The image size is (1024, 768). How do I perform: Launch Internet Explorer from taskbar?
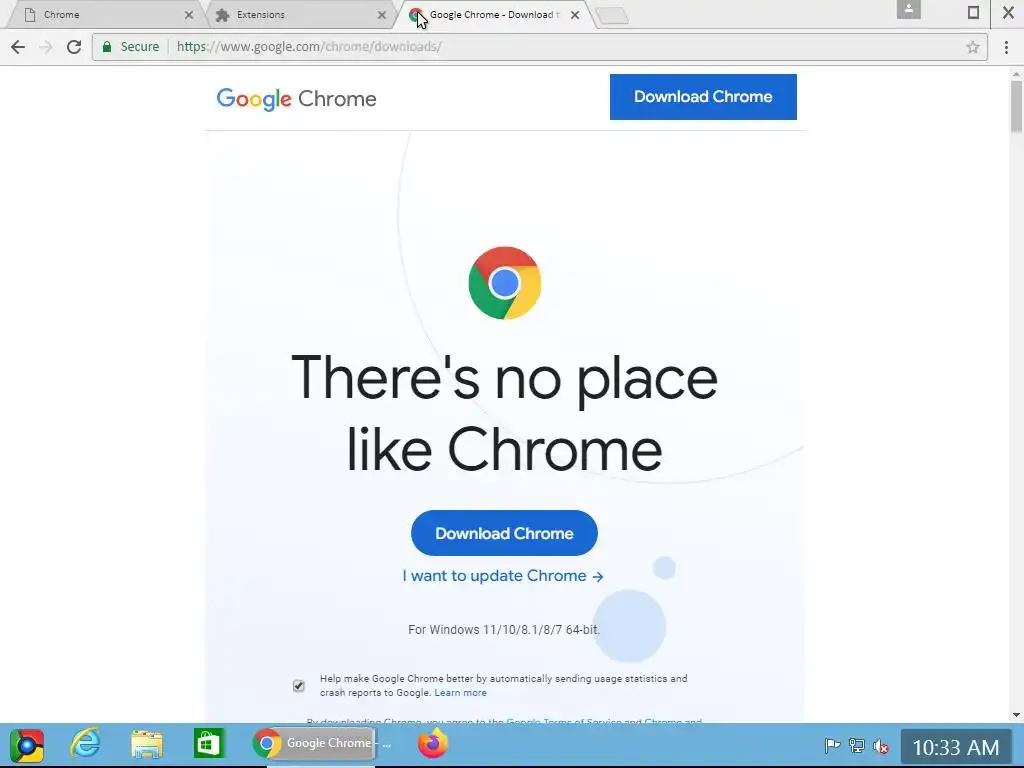coord(86,744)
